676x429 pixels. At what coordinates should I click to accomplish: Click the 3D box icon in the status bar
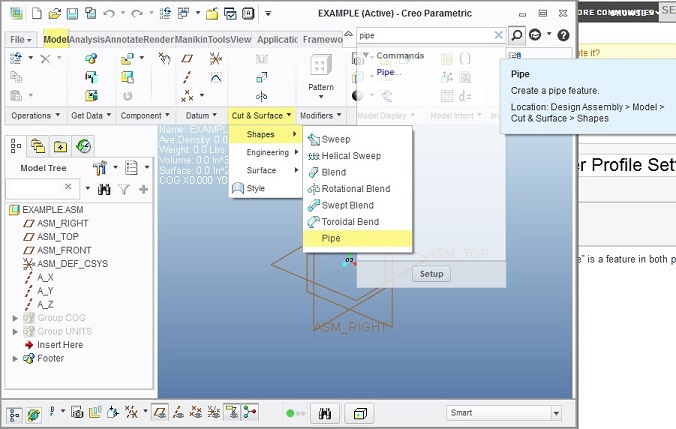tap(360, 414)
